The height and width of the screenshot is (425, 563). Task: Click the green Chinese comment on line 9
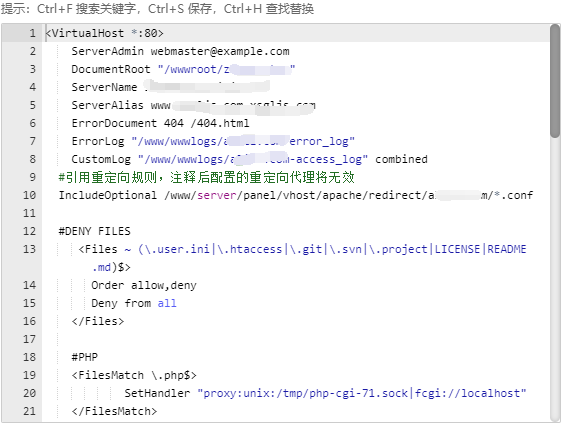tap(206, 177)
